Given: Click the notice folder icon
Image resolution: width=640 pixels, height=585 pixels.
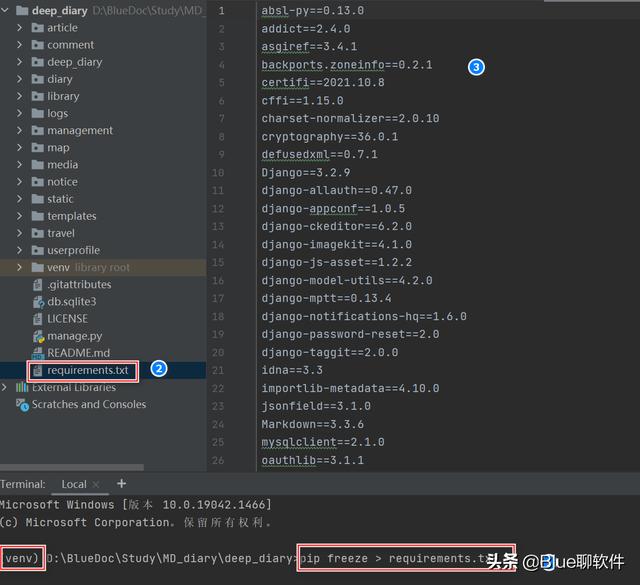Looking at the screenshot, I should click(x=38, y=182).
